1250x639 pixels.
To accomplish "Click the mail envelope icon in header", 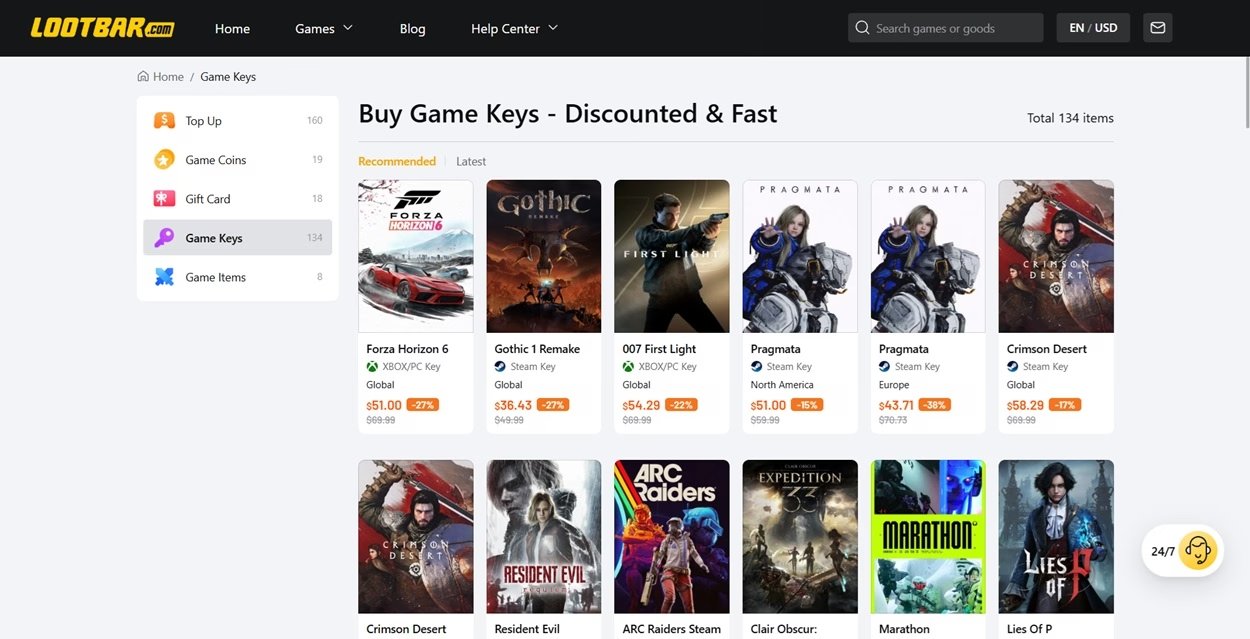I will tap(1157, 28).
